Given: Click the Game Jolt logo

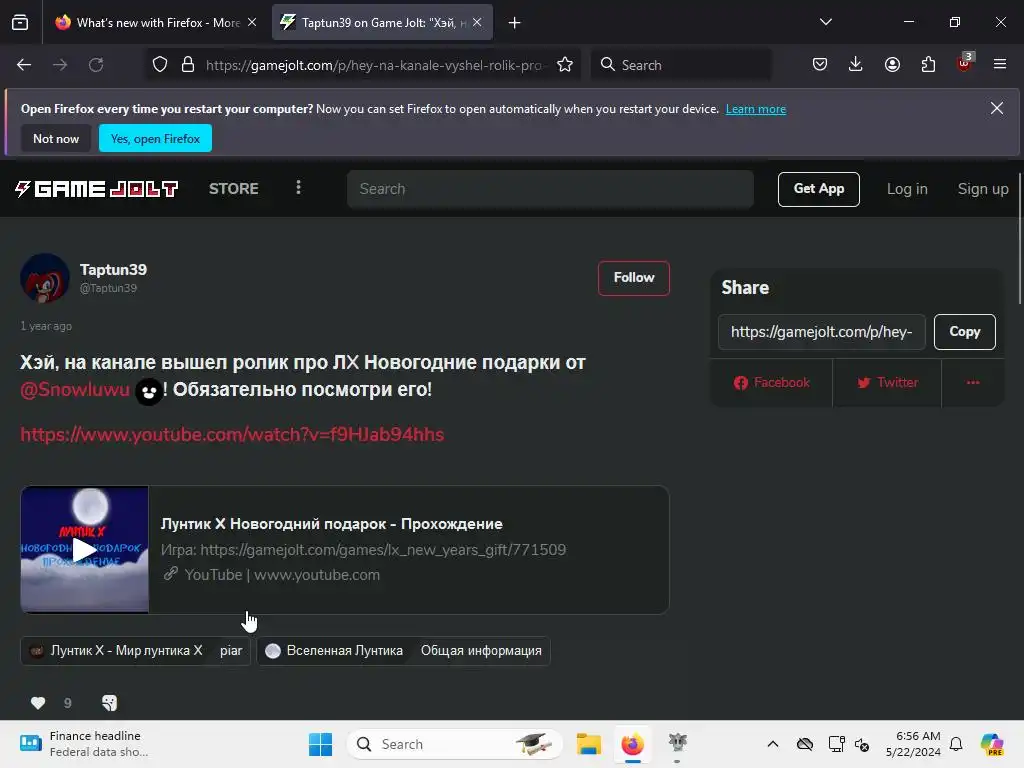Looking at the screenshot, I should 97,189.
